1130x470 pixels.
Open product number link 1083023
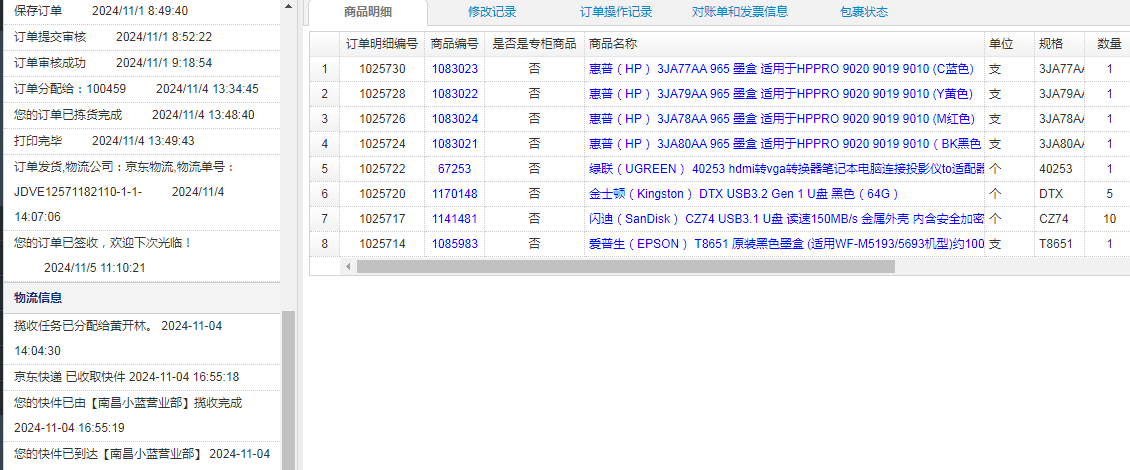455,69
